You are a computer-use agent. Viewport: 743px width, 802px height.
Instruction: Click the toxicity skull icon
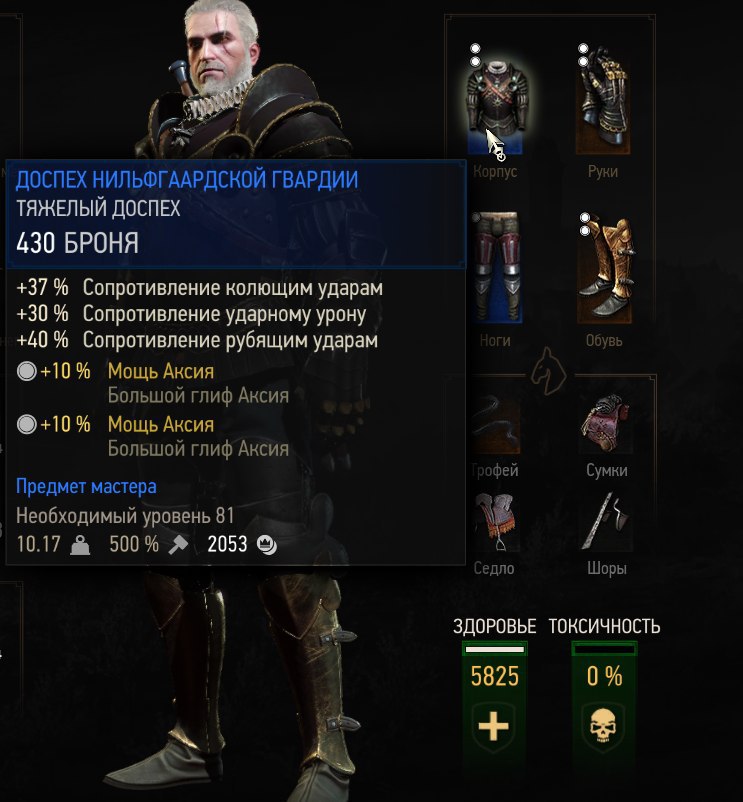[x=603, y=726]
